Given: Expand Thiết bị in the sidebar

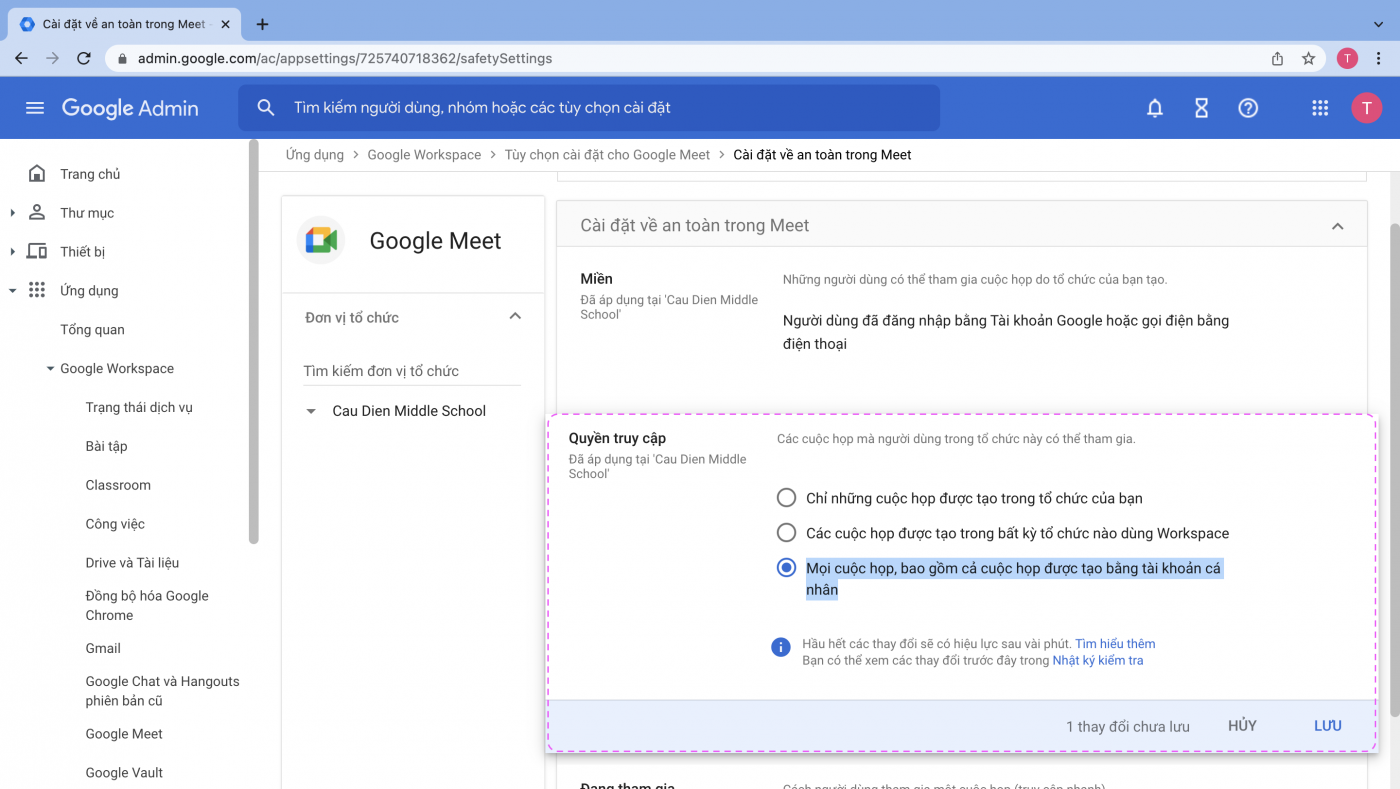Looking at the screenshot, I should pyautogui.click(x=12, y=252).
